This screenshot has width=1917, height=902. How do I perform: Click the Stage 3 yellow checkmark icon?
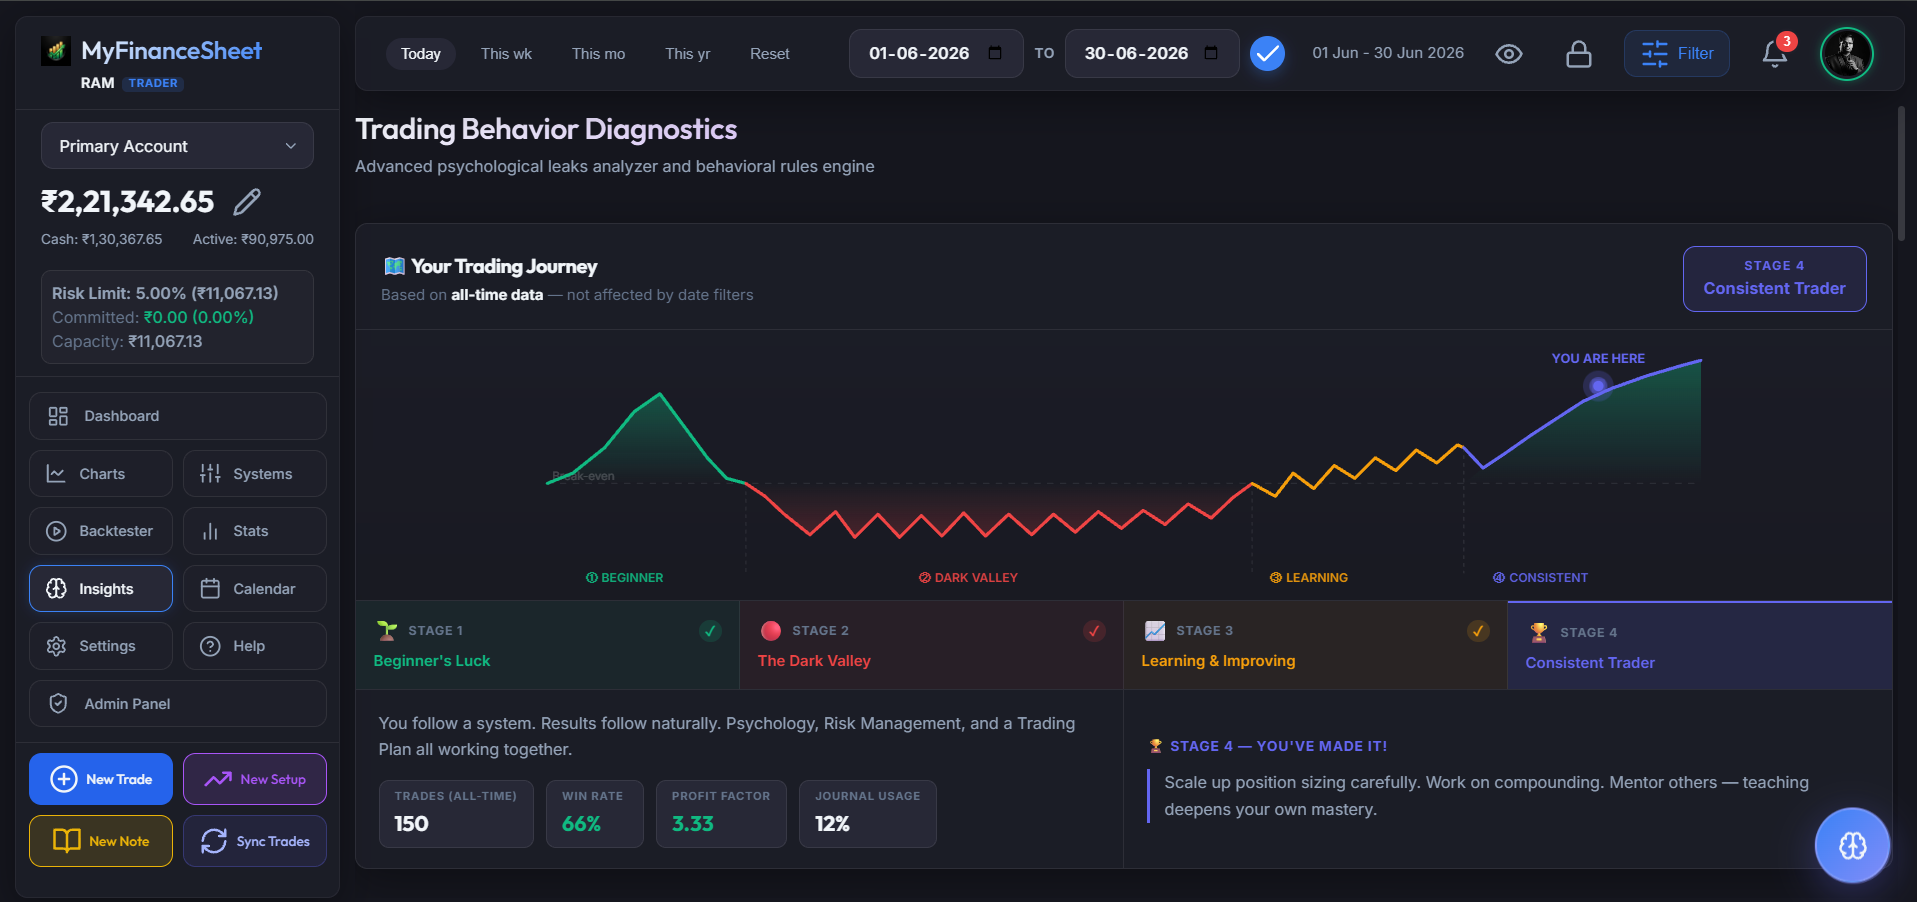coord(1478,631)
